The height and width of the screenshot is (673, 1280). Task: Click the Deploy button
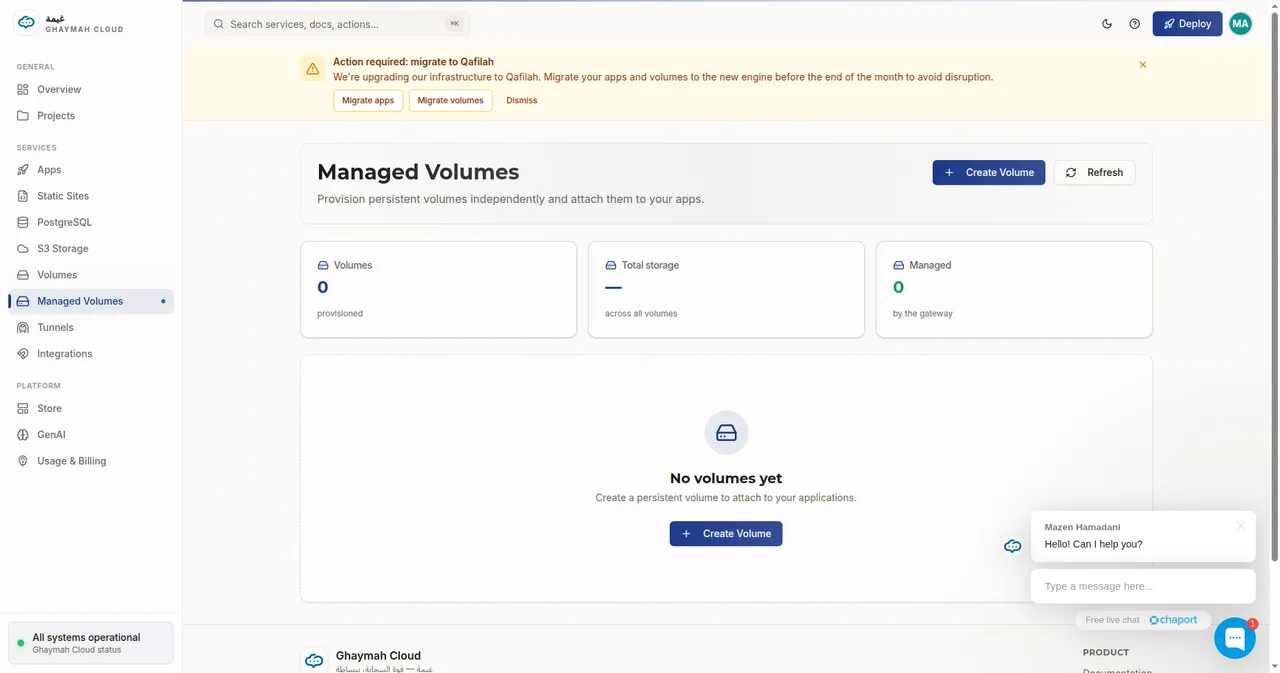[1187, 24]
